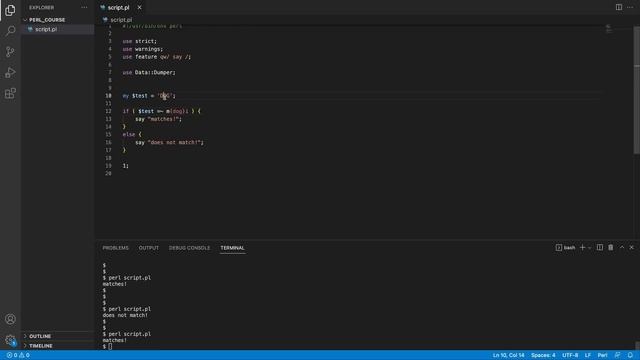Open the Source Control view icon

click(10, 51)
